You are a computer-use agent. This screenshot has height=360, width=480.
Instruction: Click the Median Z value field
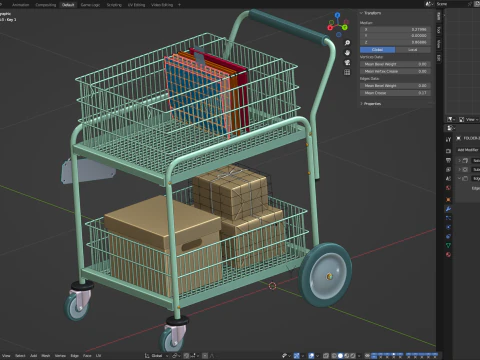(395, 42)
